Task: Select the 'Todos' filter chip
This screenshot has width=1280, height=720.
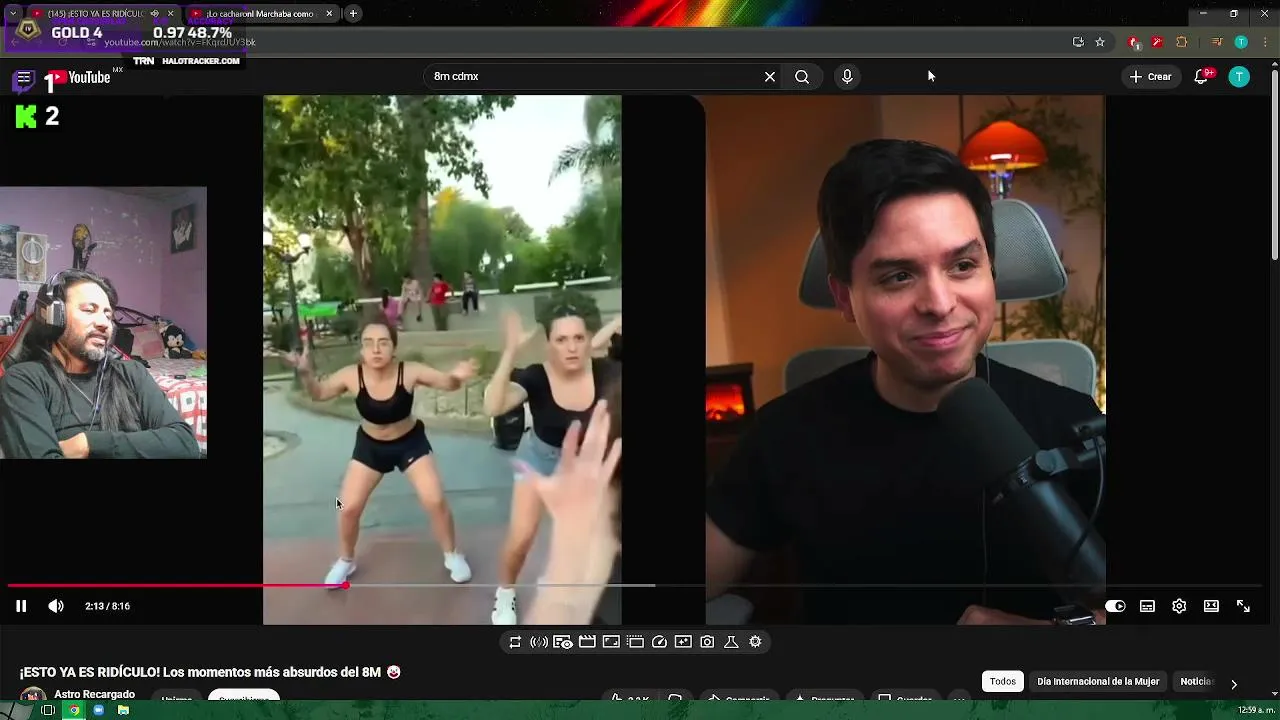Action: coord(1003,682)
